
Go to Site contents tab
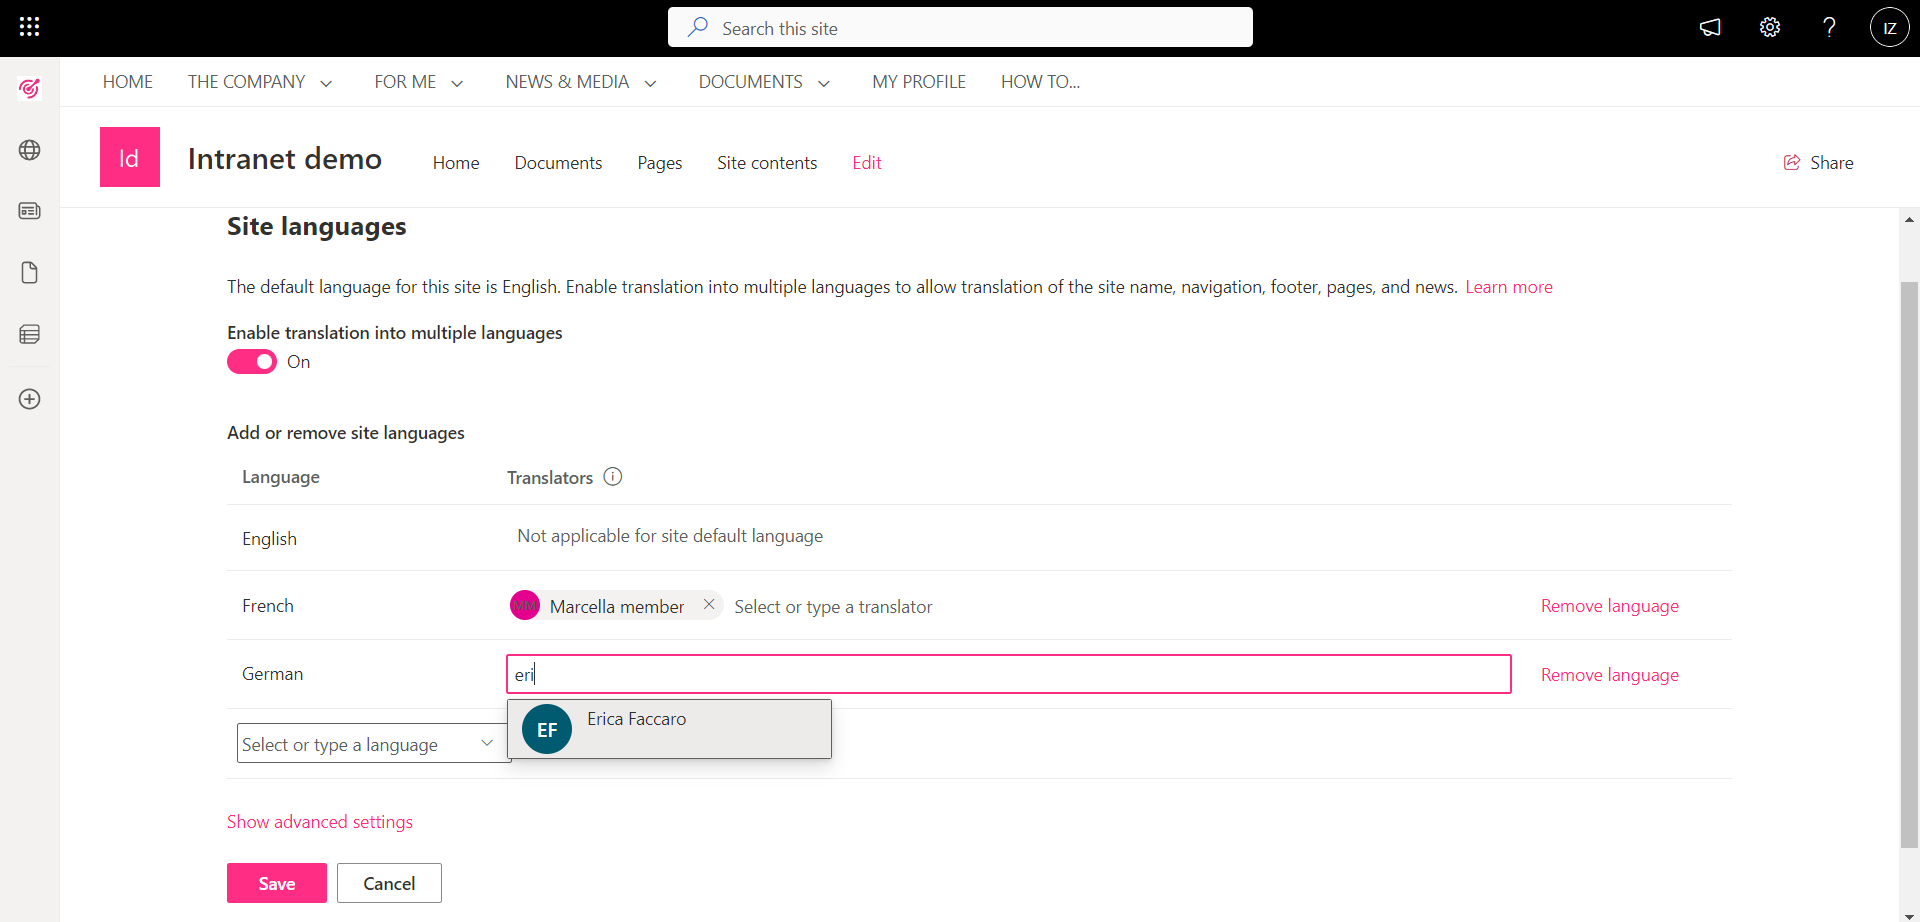tap(766, 163)
